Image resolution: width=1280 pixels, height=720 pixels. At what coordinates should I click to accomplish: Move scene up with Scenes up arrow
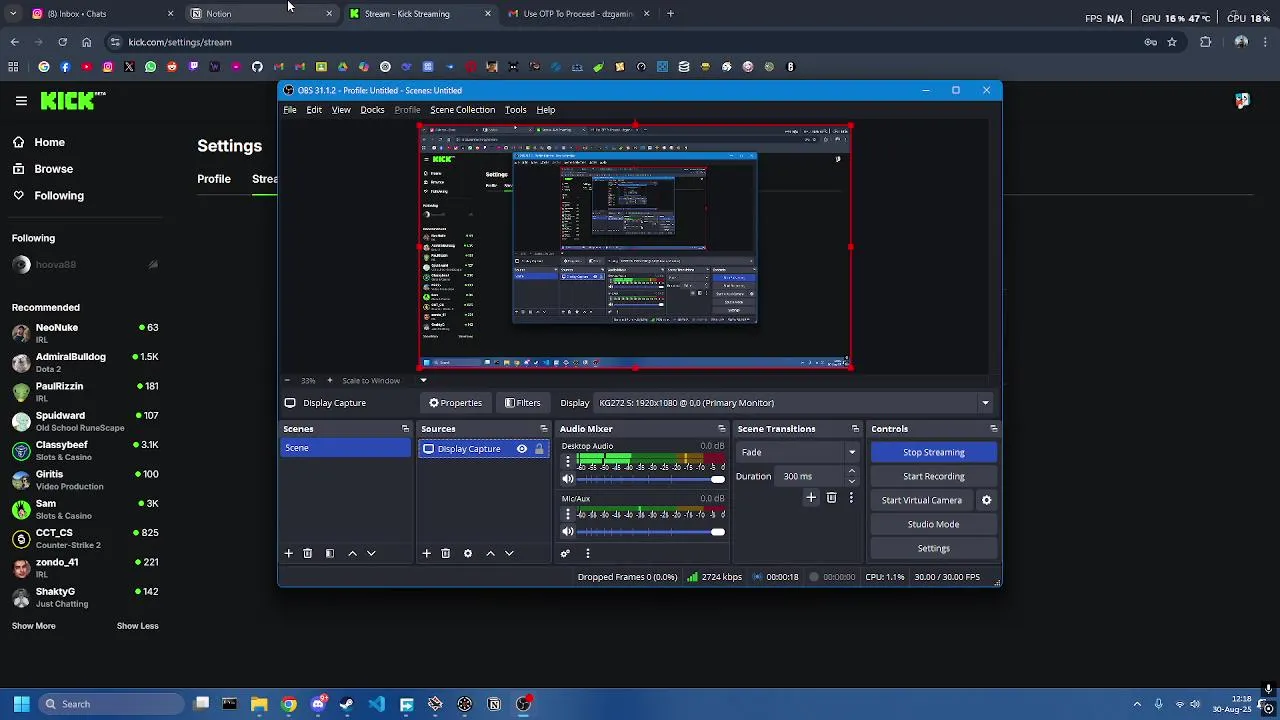pos(352,553)
